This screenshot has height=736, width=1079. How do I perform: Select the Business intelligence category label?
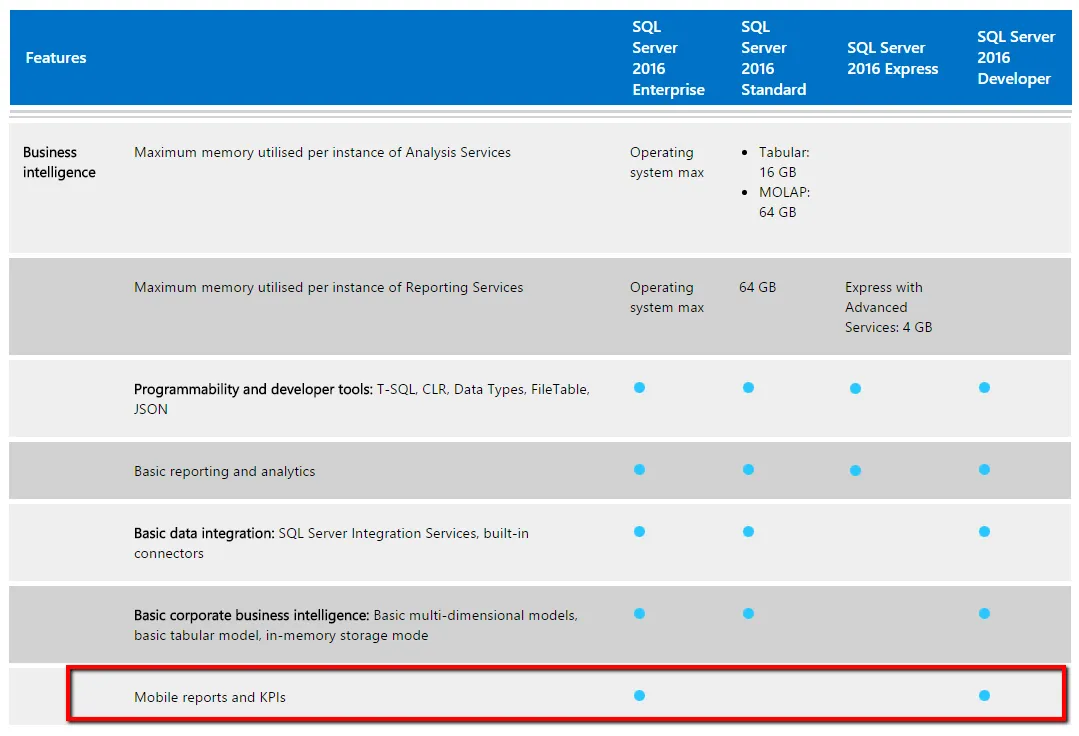tap(59, 162)
